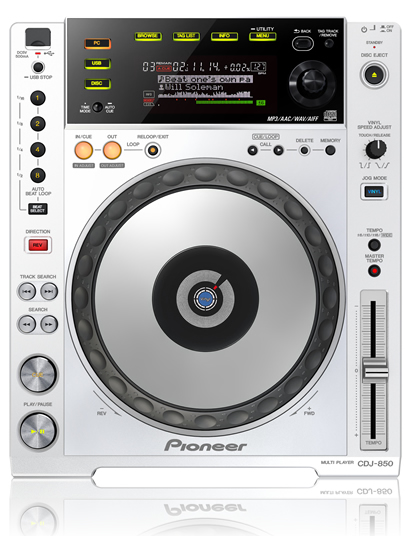Hit the DISC EJECT button
Screen dimensions: 411x536
pos(374,75)
